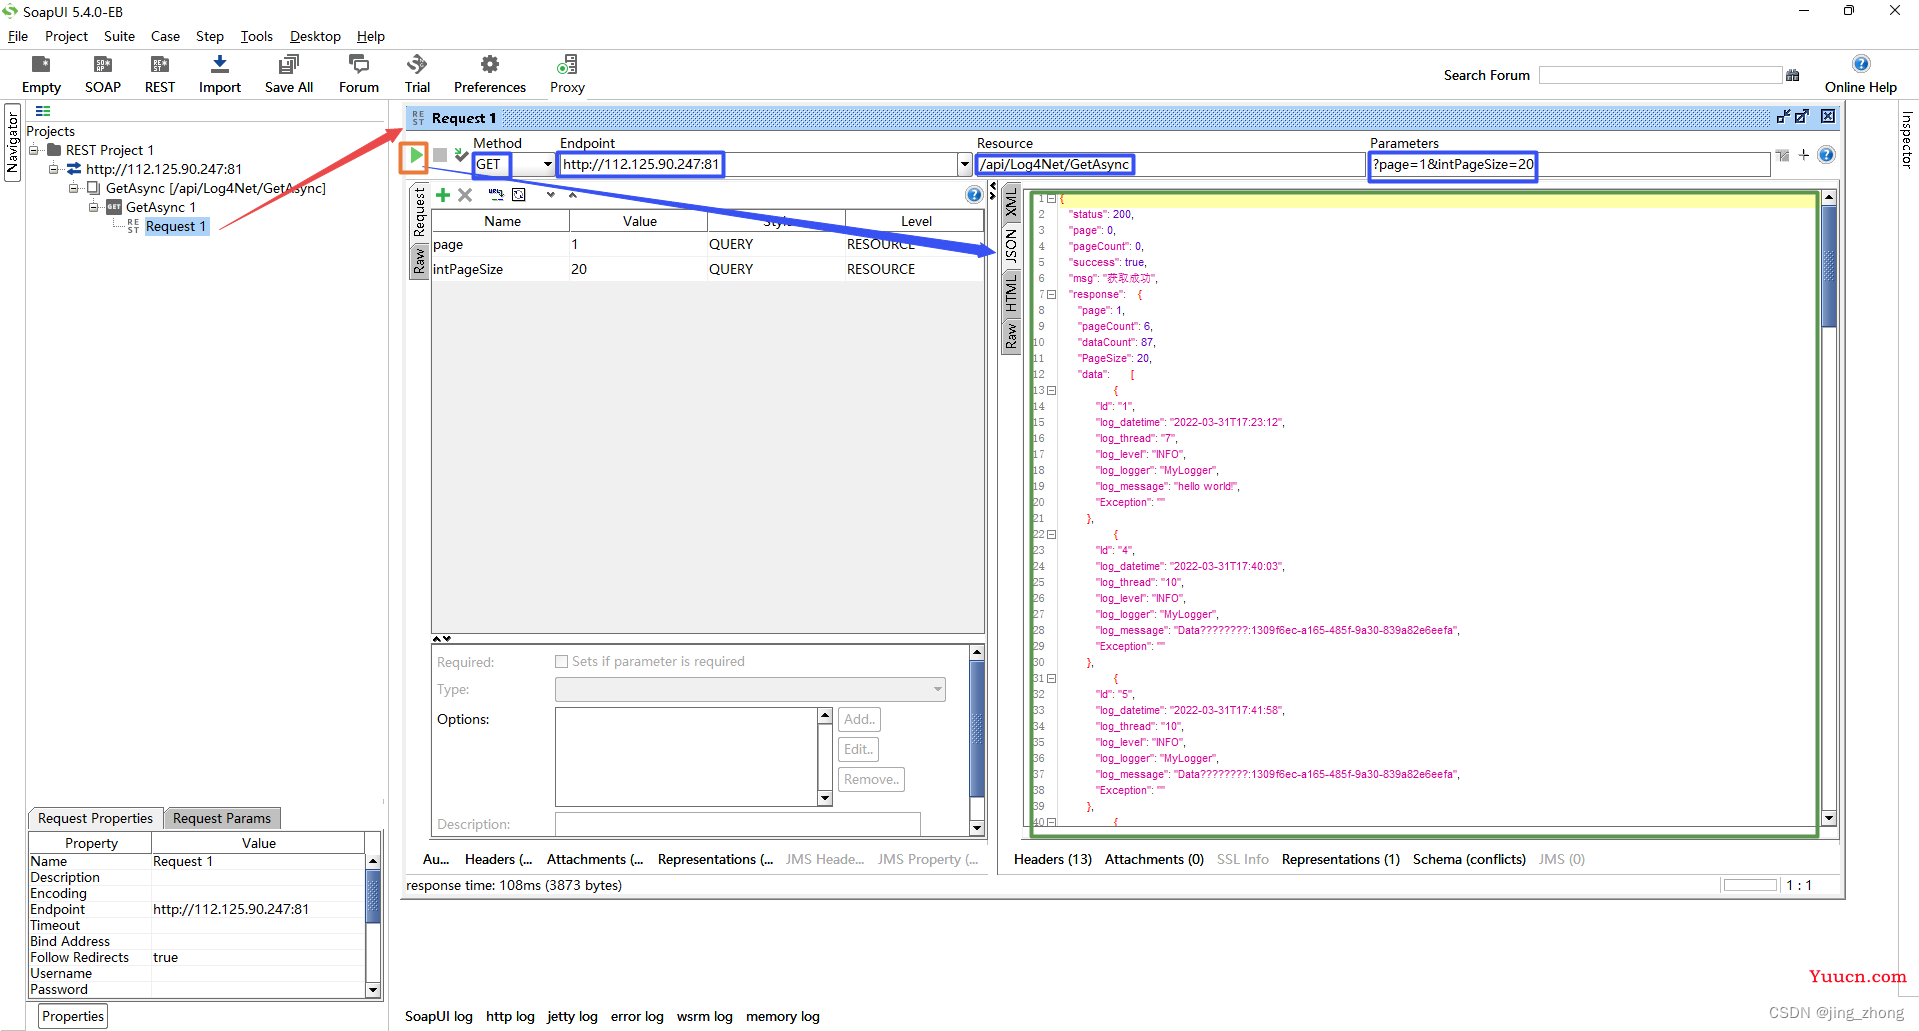
Task: Click the Trial toolbar icon
Action: pos(417,74)
